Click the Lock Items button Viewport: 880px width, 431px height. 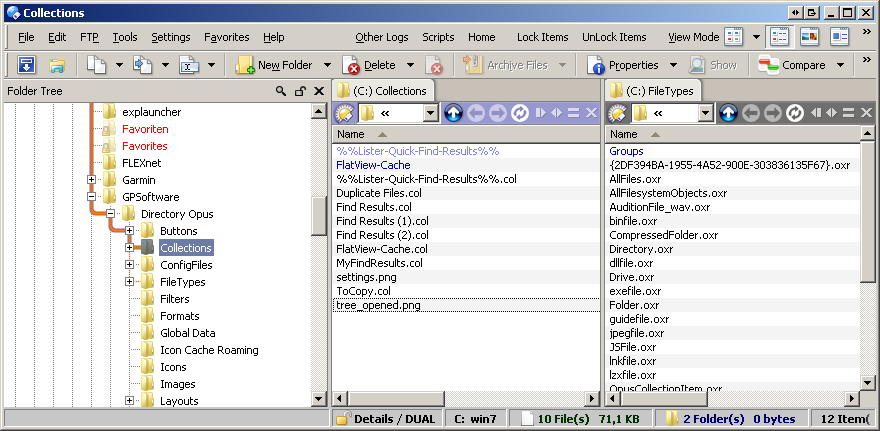[543, 37]
